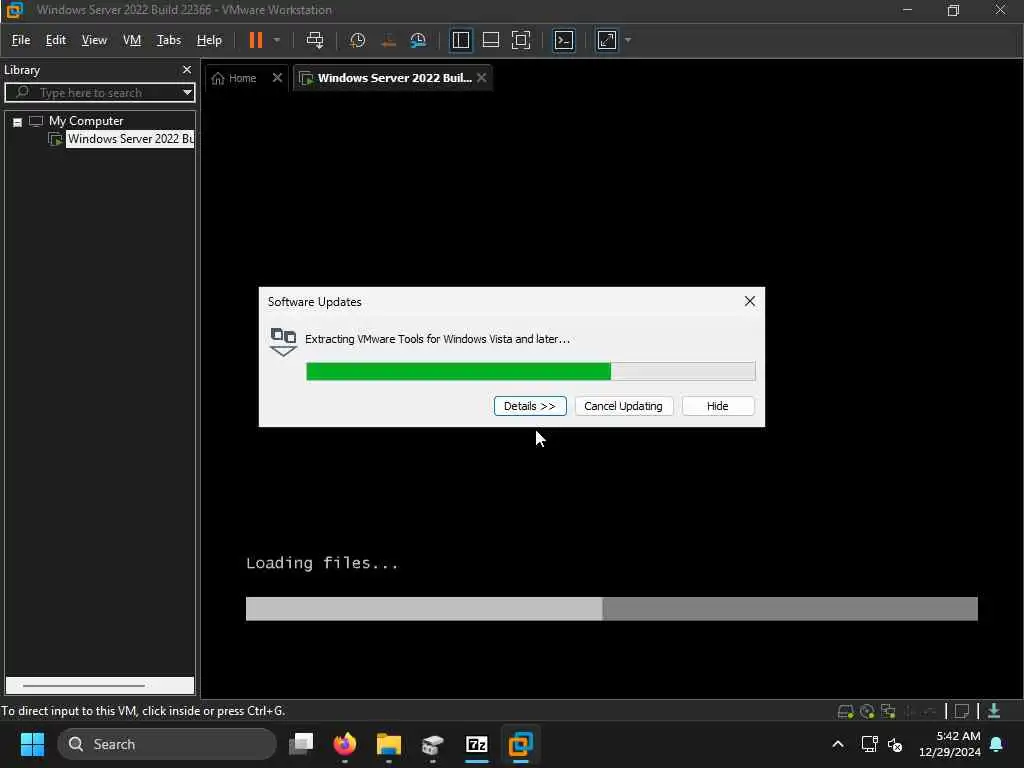The height and width of the screenshot is (768, 1024).
Task: Click the packaging app taskbar icon
Action: (432, 744)
